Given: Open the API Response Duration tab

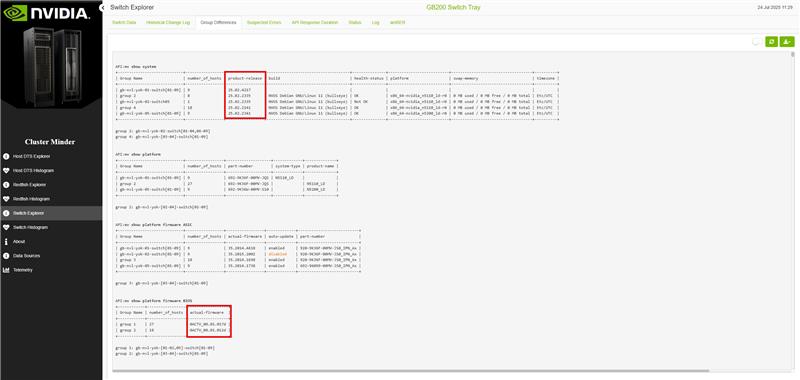Looking at the screenshot, I should pyautogui.click(x=315, y=23).
